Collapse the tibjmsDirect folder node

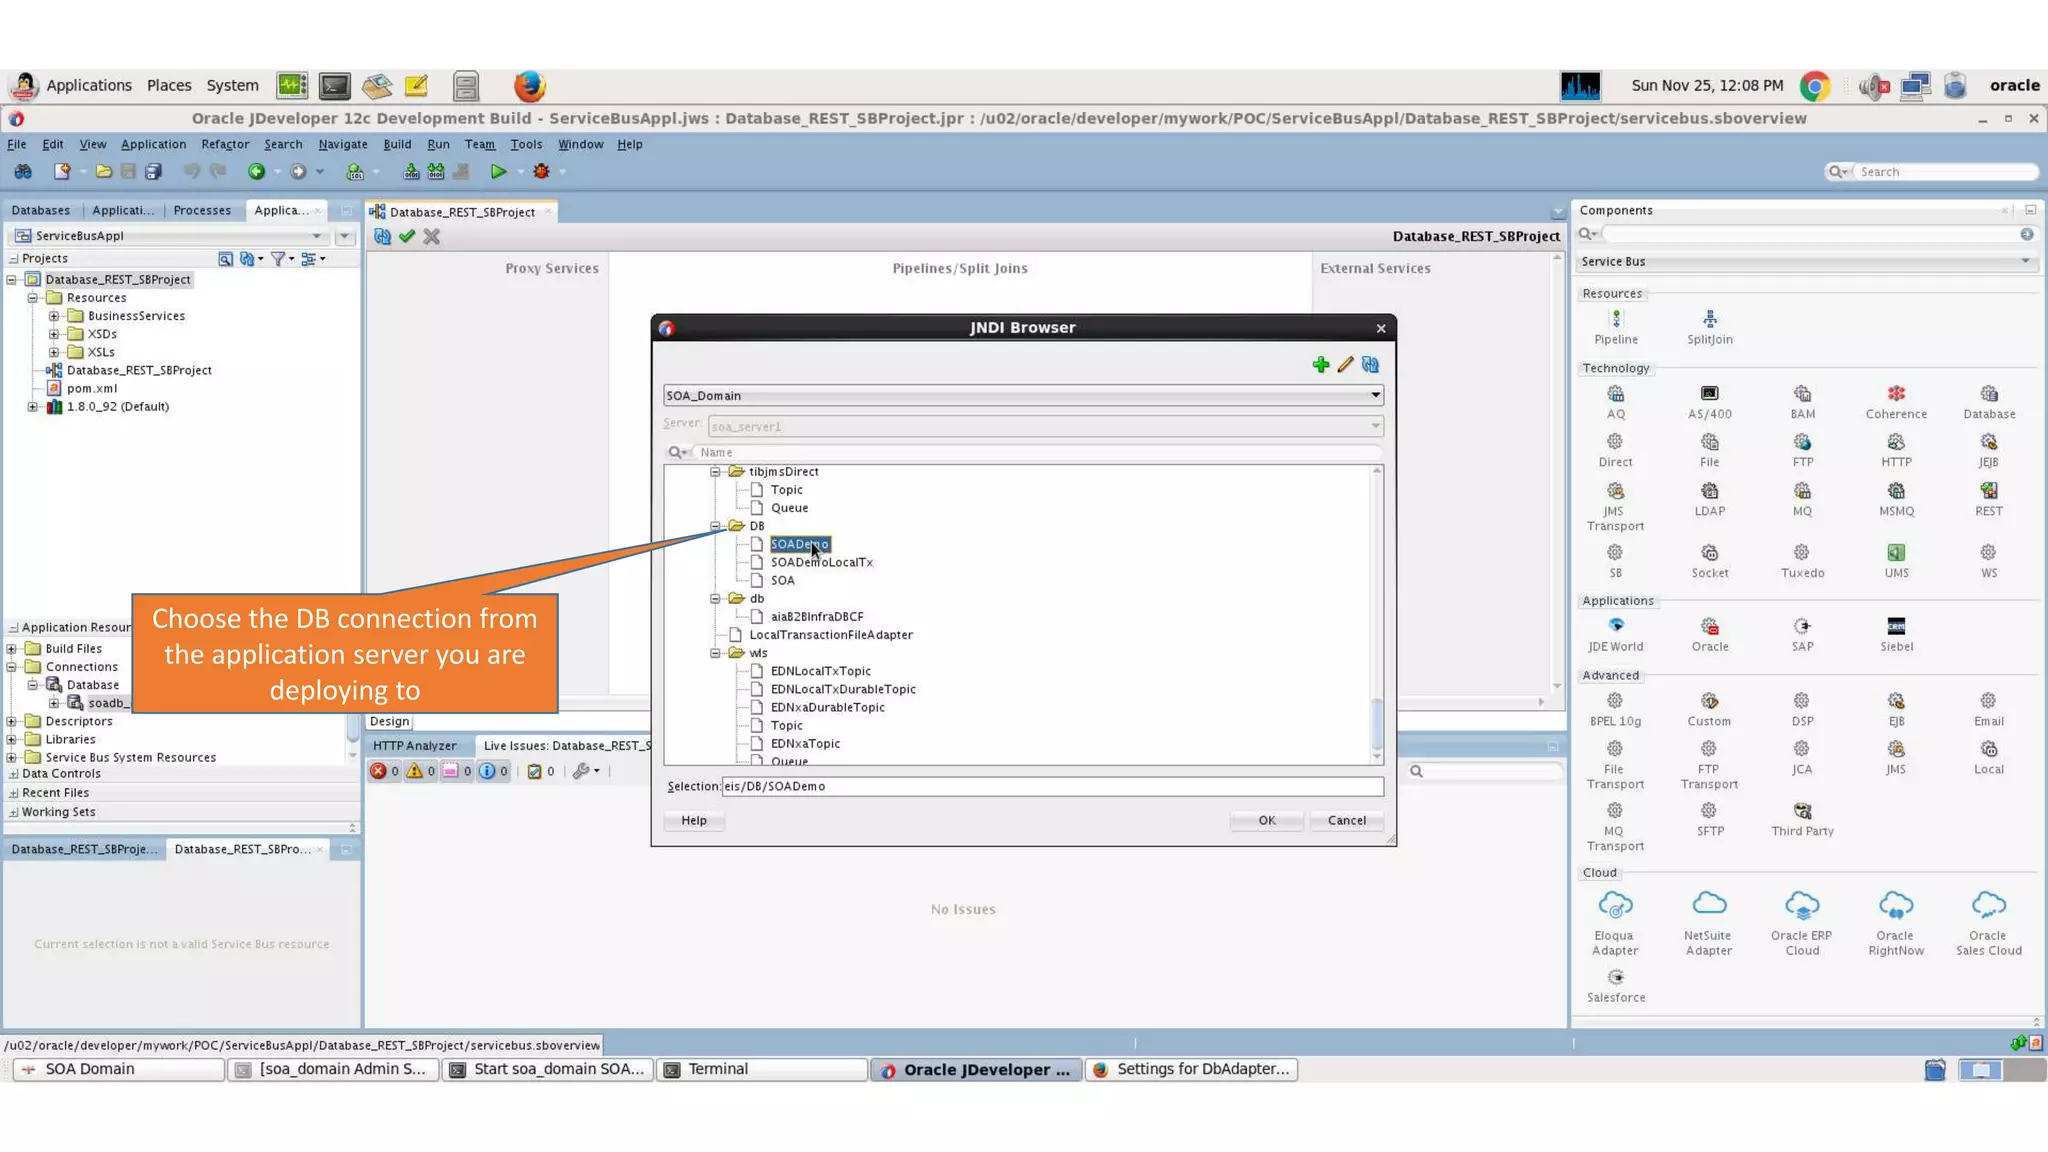(715, 472)
